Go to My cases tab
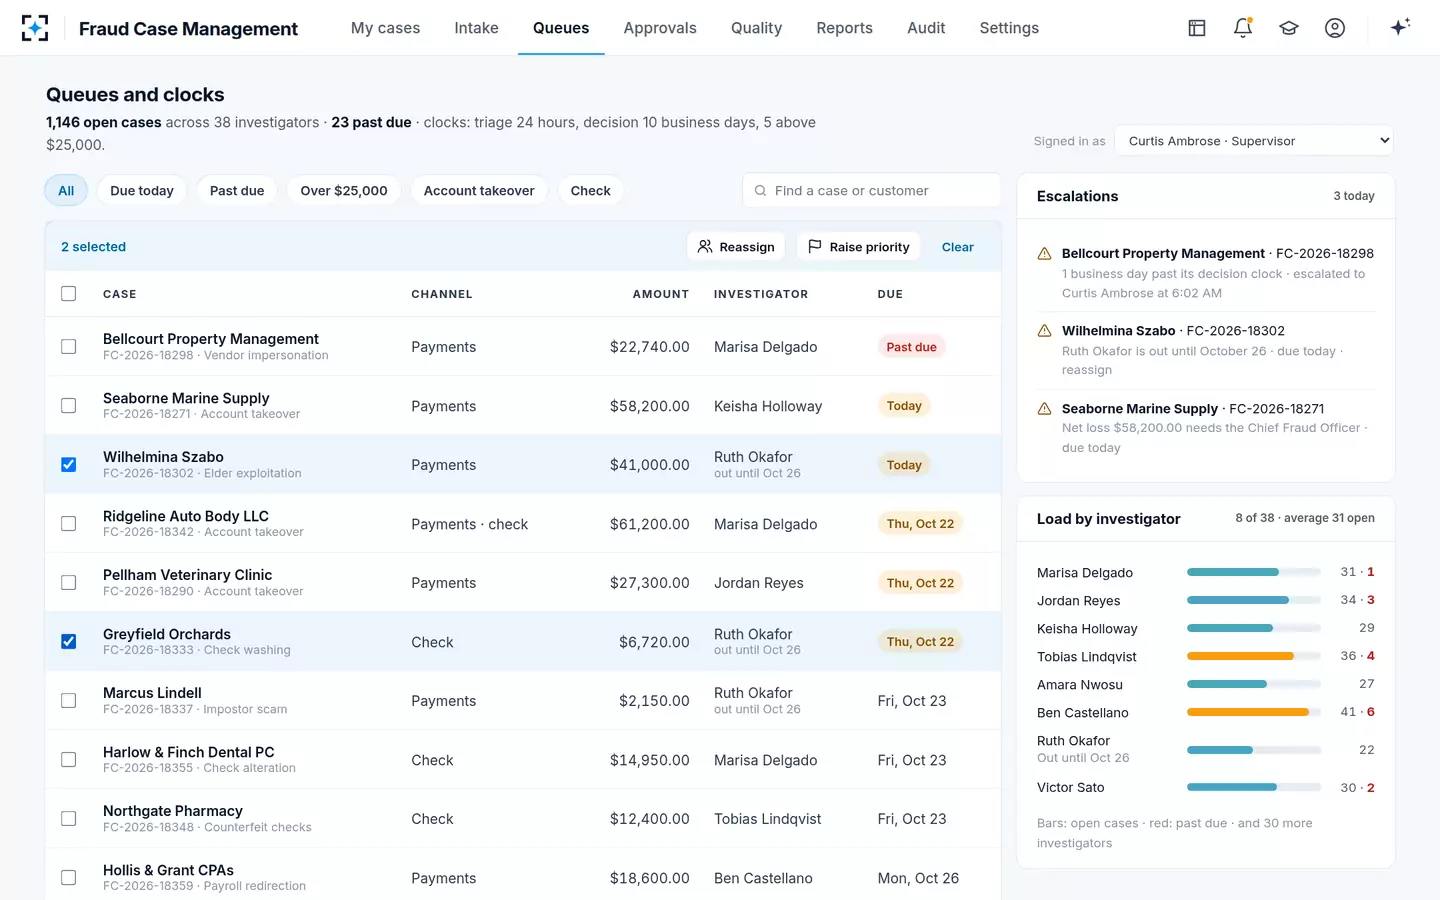1440x900 pixels. (385, 28)
